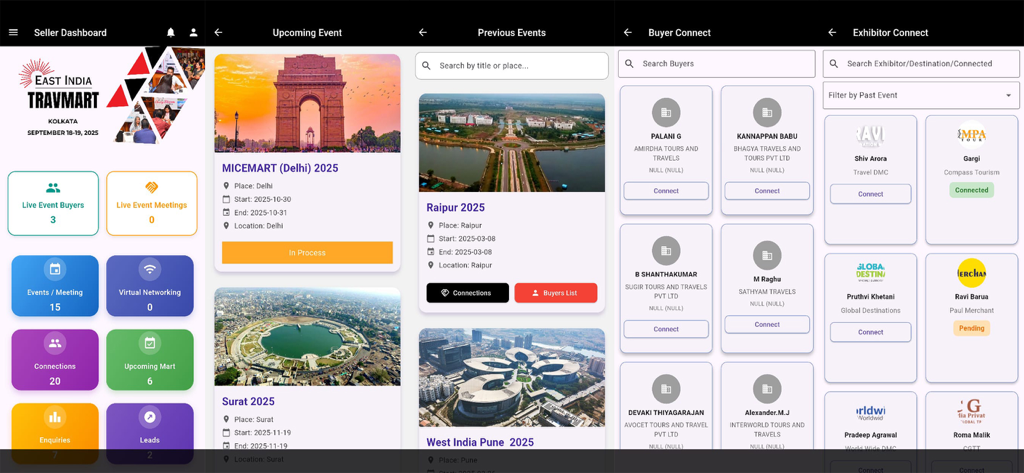This screenshot has height=473, width=1024.
Task: Click KANNAPPAN BABU's company avatar icon
Action: (x=767, y=112)
